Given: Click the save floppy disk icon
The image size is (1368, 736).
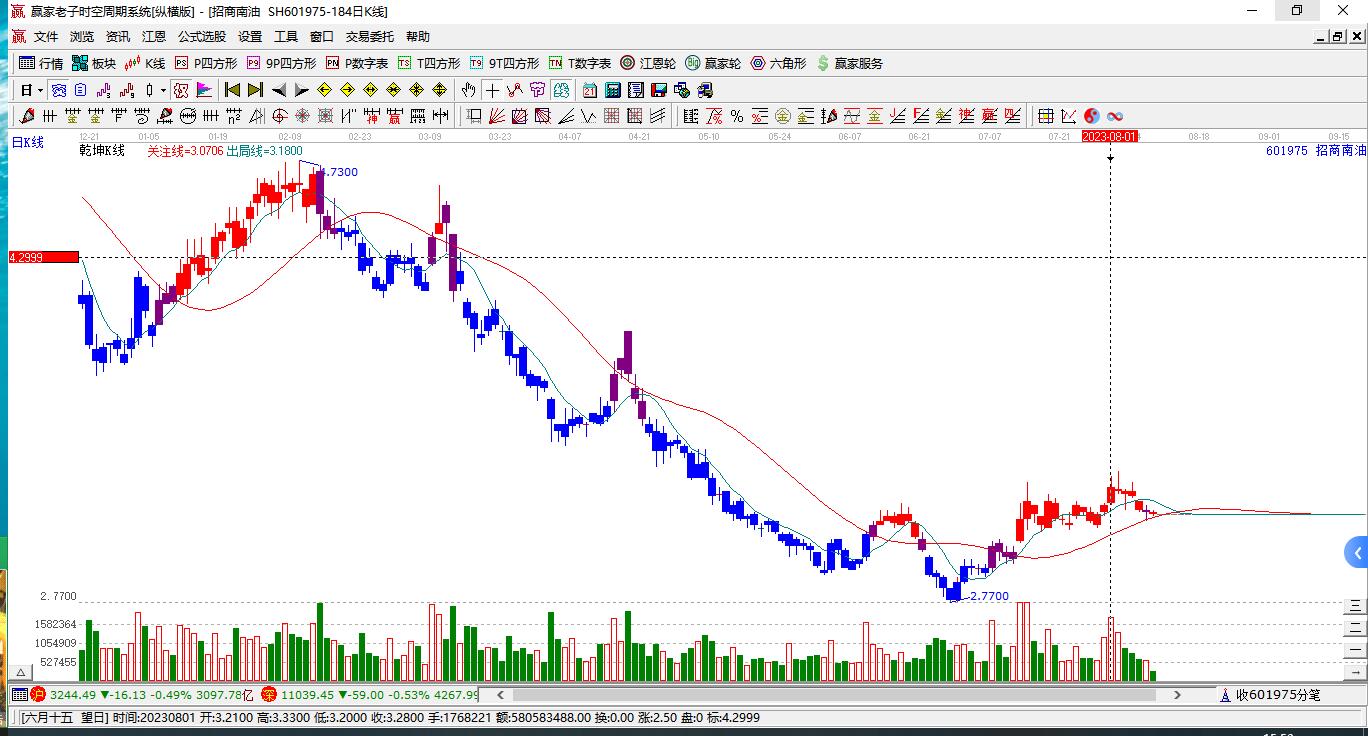Looking at the screenshot, I should [659, 90].
